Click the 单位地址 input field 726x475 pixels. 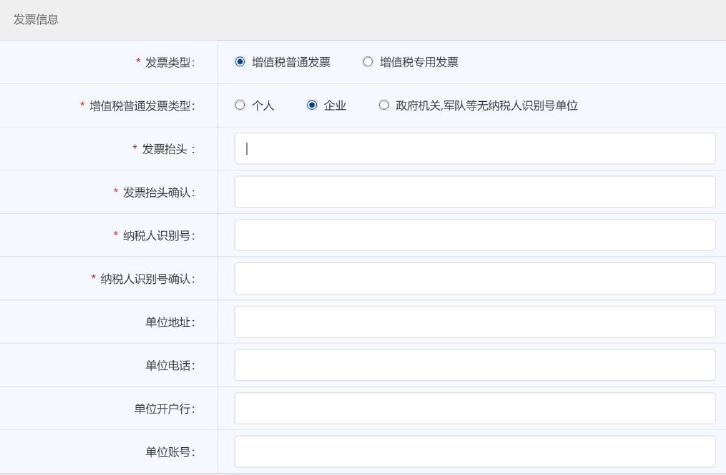pos(475,322)
